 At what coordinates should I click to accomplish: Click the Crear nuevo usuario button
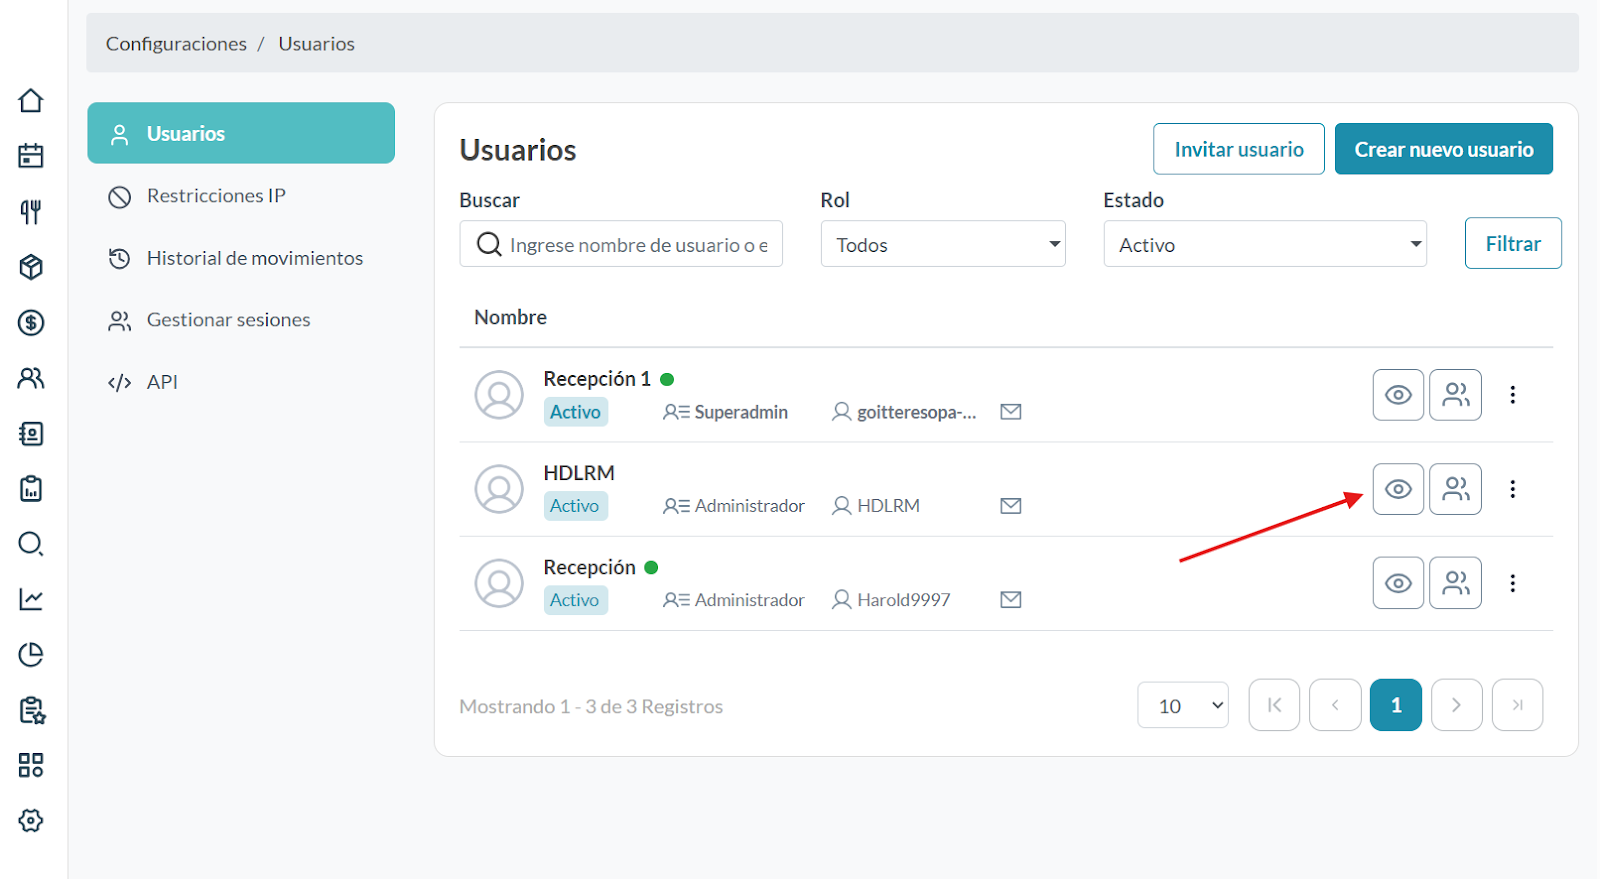1443,149
